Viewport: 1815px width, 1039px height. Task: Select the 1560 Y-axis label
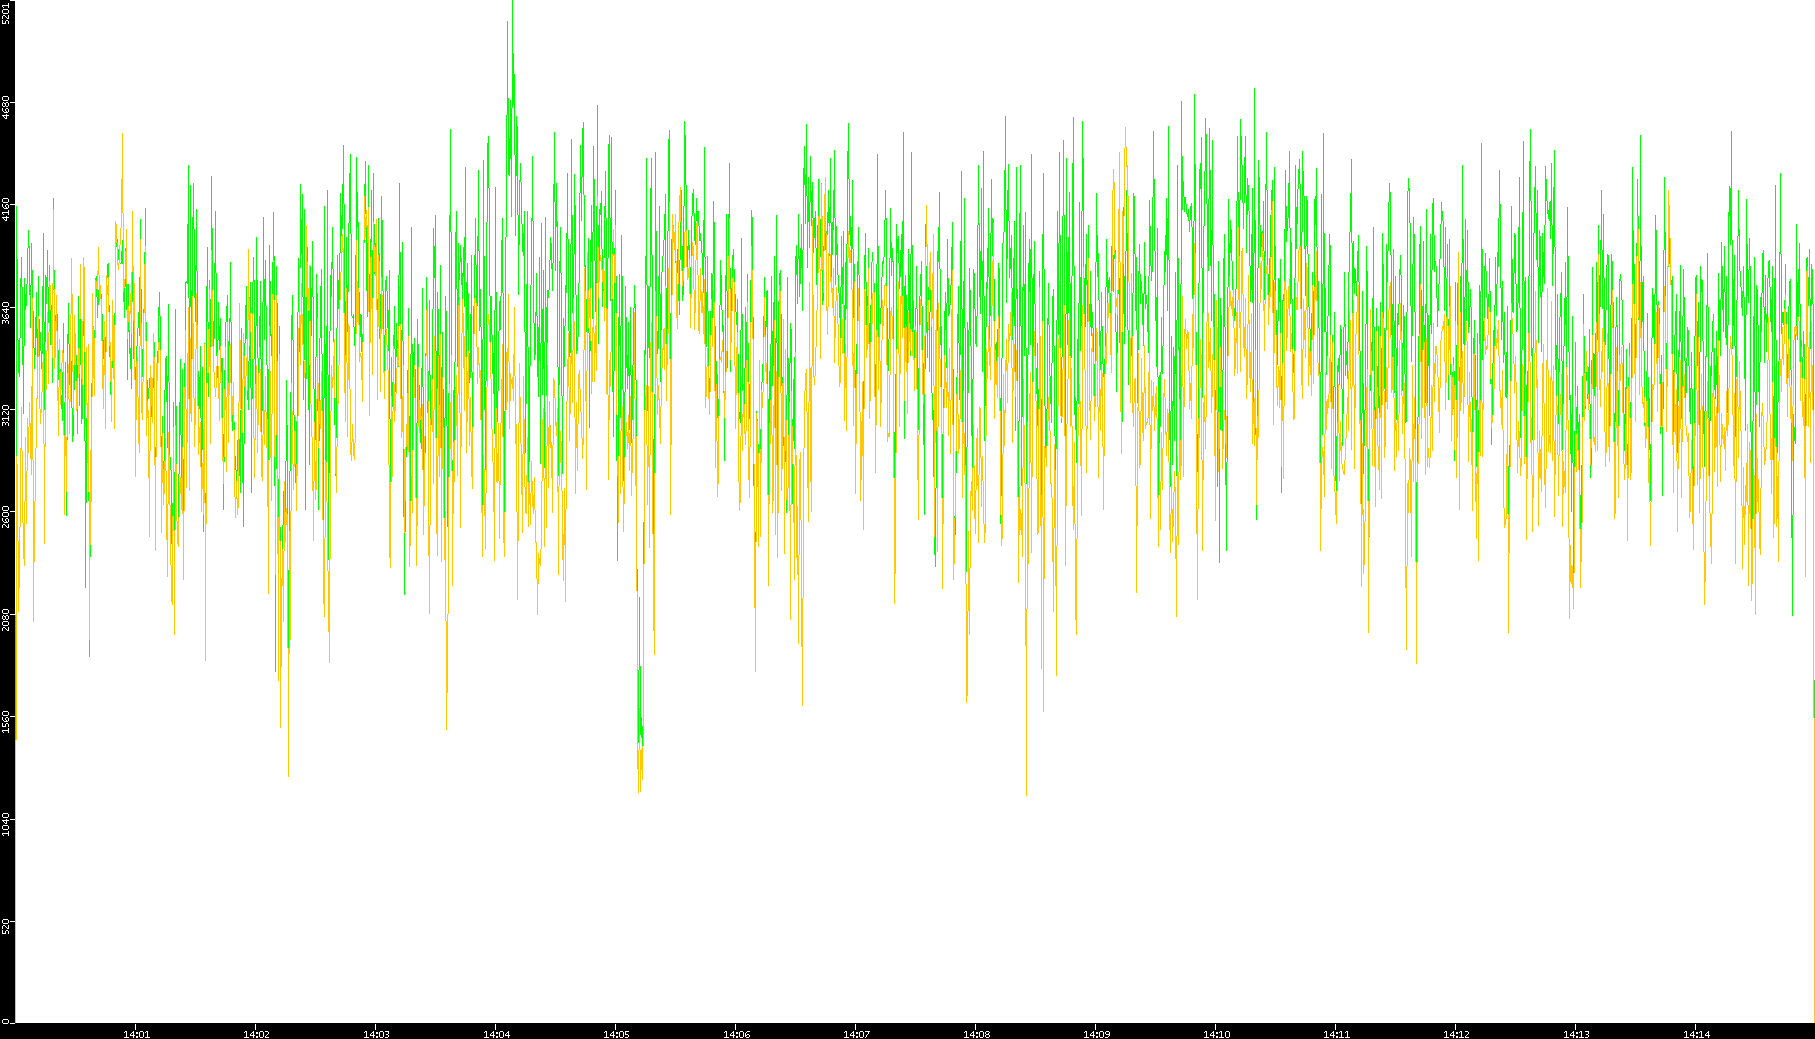click(7, 722)
